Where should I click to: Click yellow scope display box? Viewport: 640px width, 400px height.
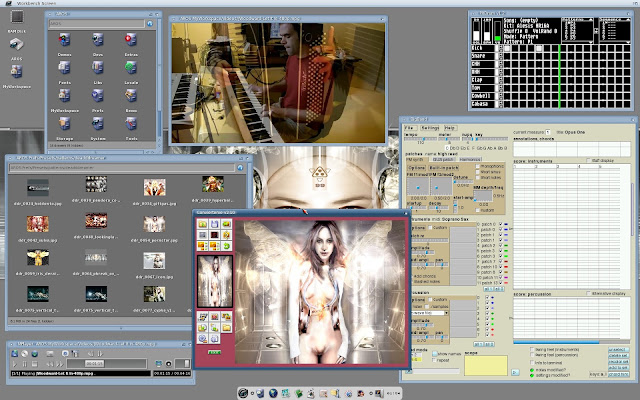[x=486, y=365]
